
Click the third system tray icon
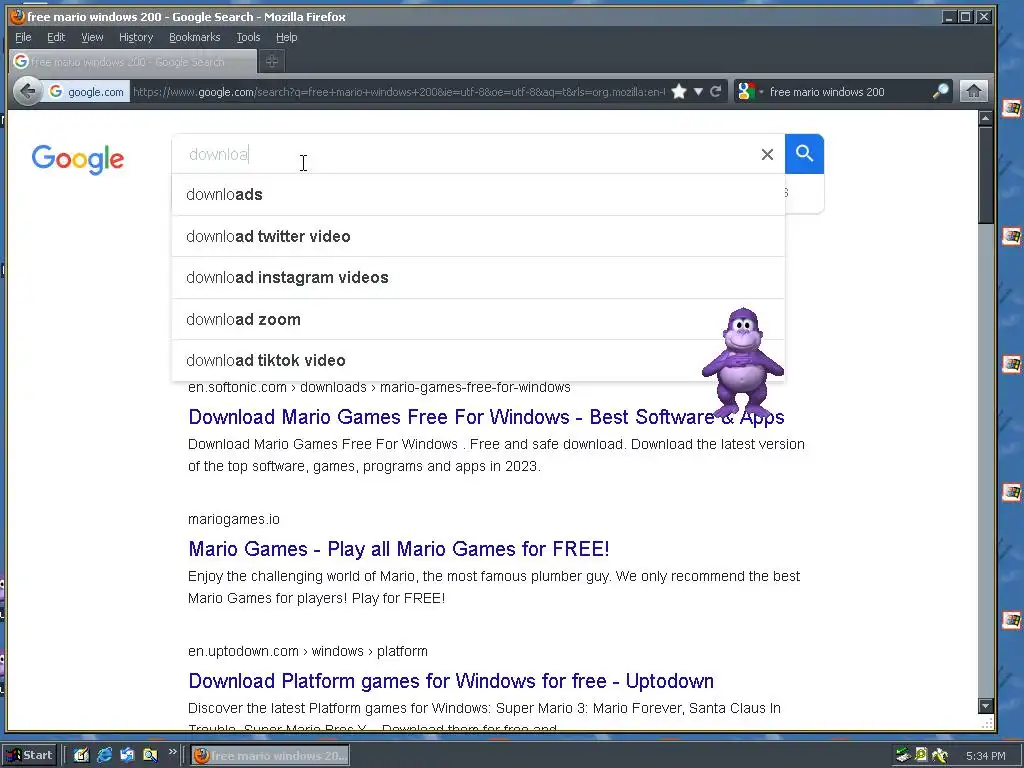tap(940, 756)
